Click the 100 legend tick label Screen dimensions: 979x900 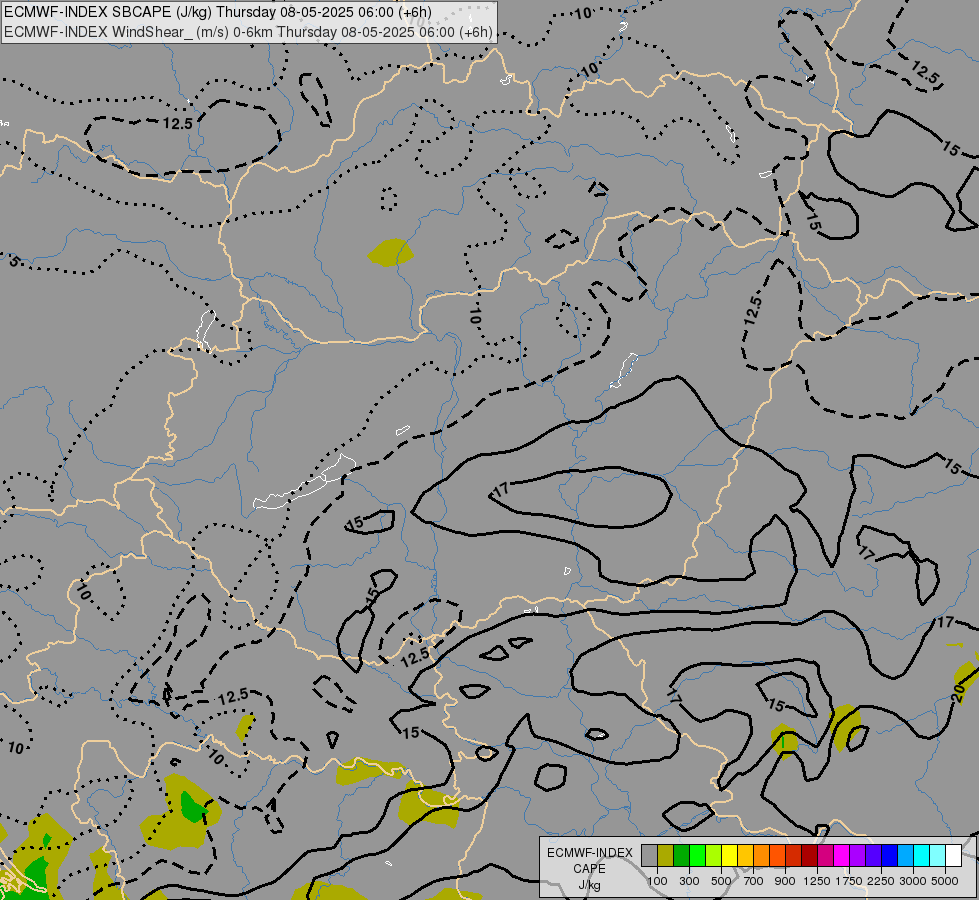[657, 881]
